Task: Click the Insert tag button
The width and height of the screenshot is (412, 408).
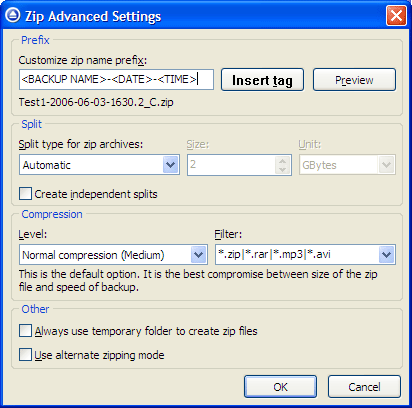Action: pos(262,80)
